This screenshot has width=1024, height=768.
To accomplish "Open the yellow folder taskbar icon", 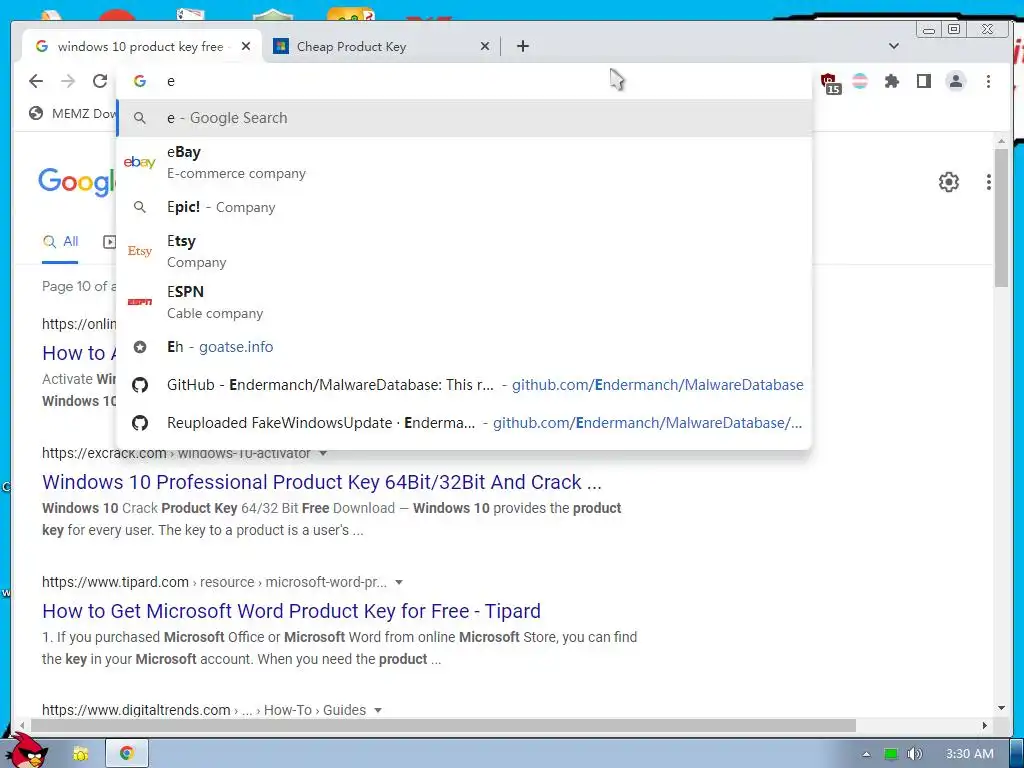I will pyautogui.click(x=80, y=754).
